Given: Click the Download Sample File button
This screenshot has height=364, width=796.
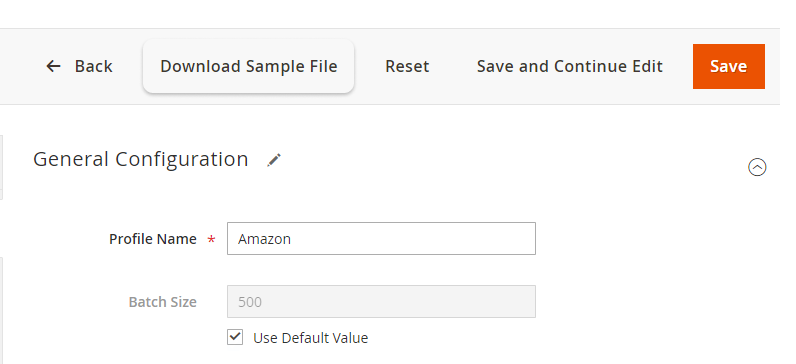Looking at the screenshot, I should coord(248,66).
